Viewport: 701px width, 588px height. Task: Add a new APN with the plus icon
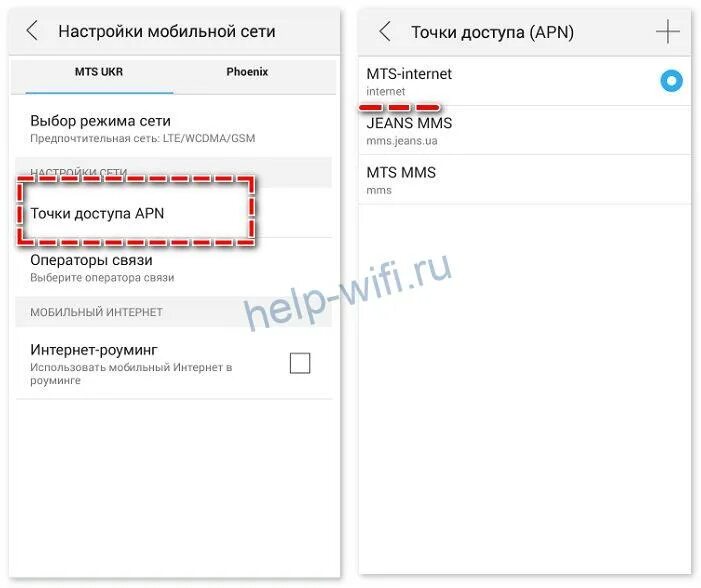tap(667, 32)
